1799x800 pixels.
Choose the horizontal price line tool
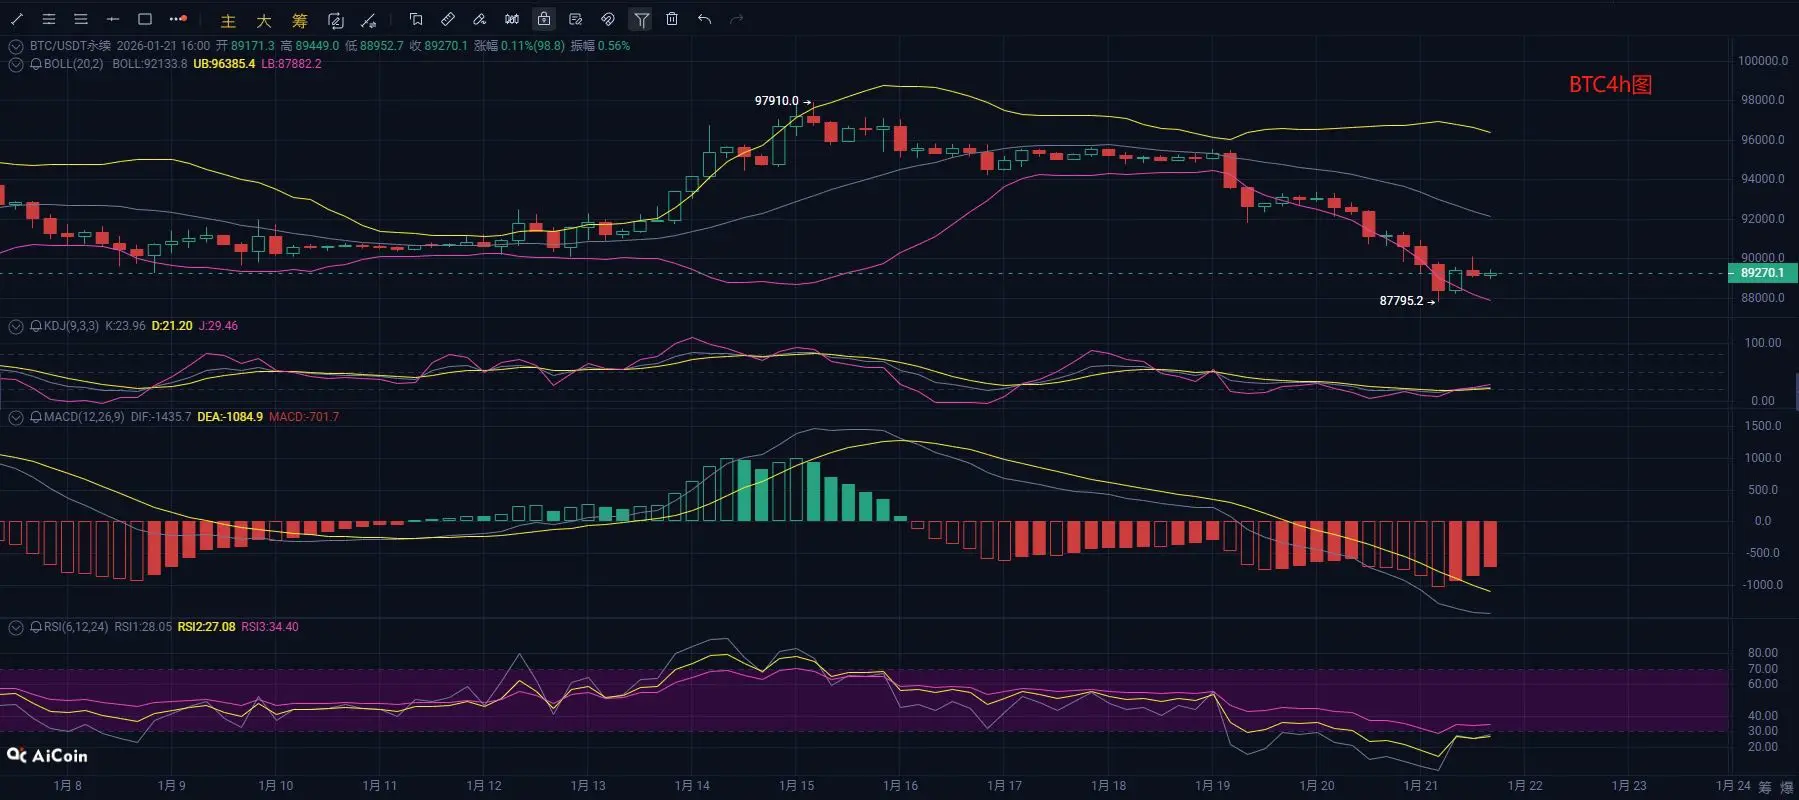[x=113, y=19]
